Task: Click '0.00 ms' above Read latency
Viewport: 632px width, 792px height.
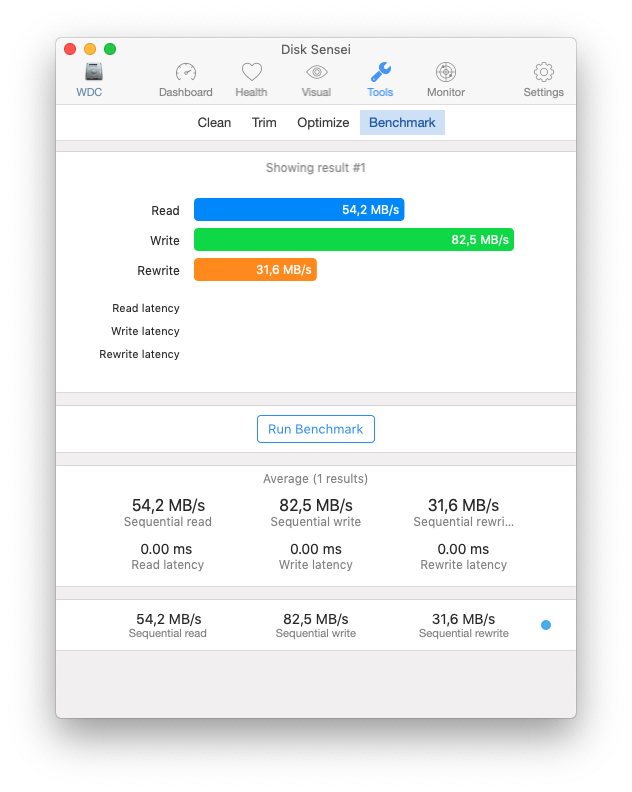Action: [166, 549]
